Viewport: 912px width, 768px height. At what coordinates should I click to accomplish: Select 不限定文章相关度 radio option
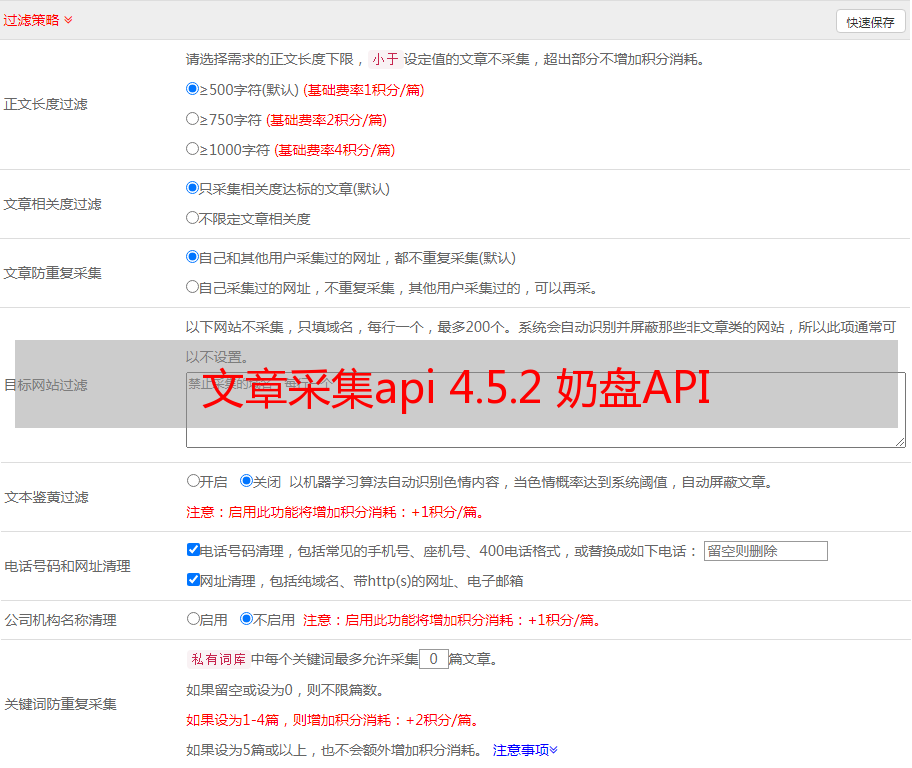[x=193, y=218]
